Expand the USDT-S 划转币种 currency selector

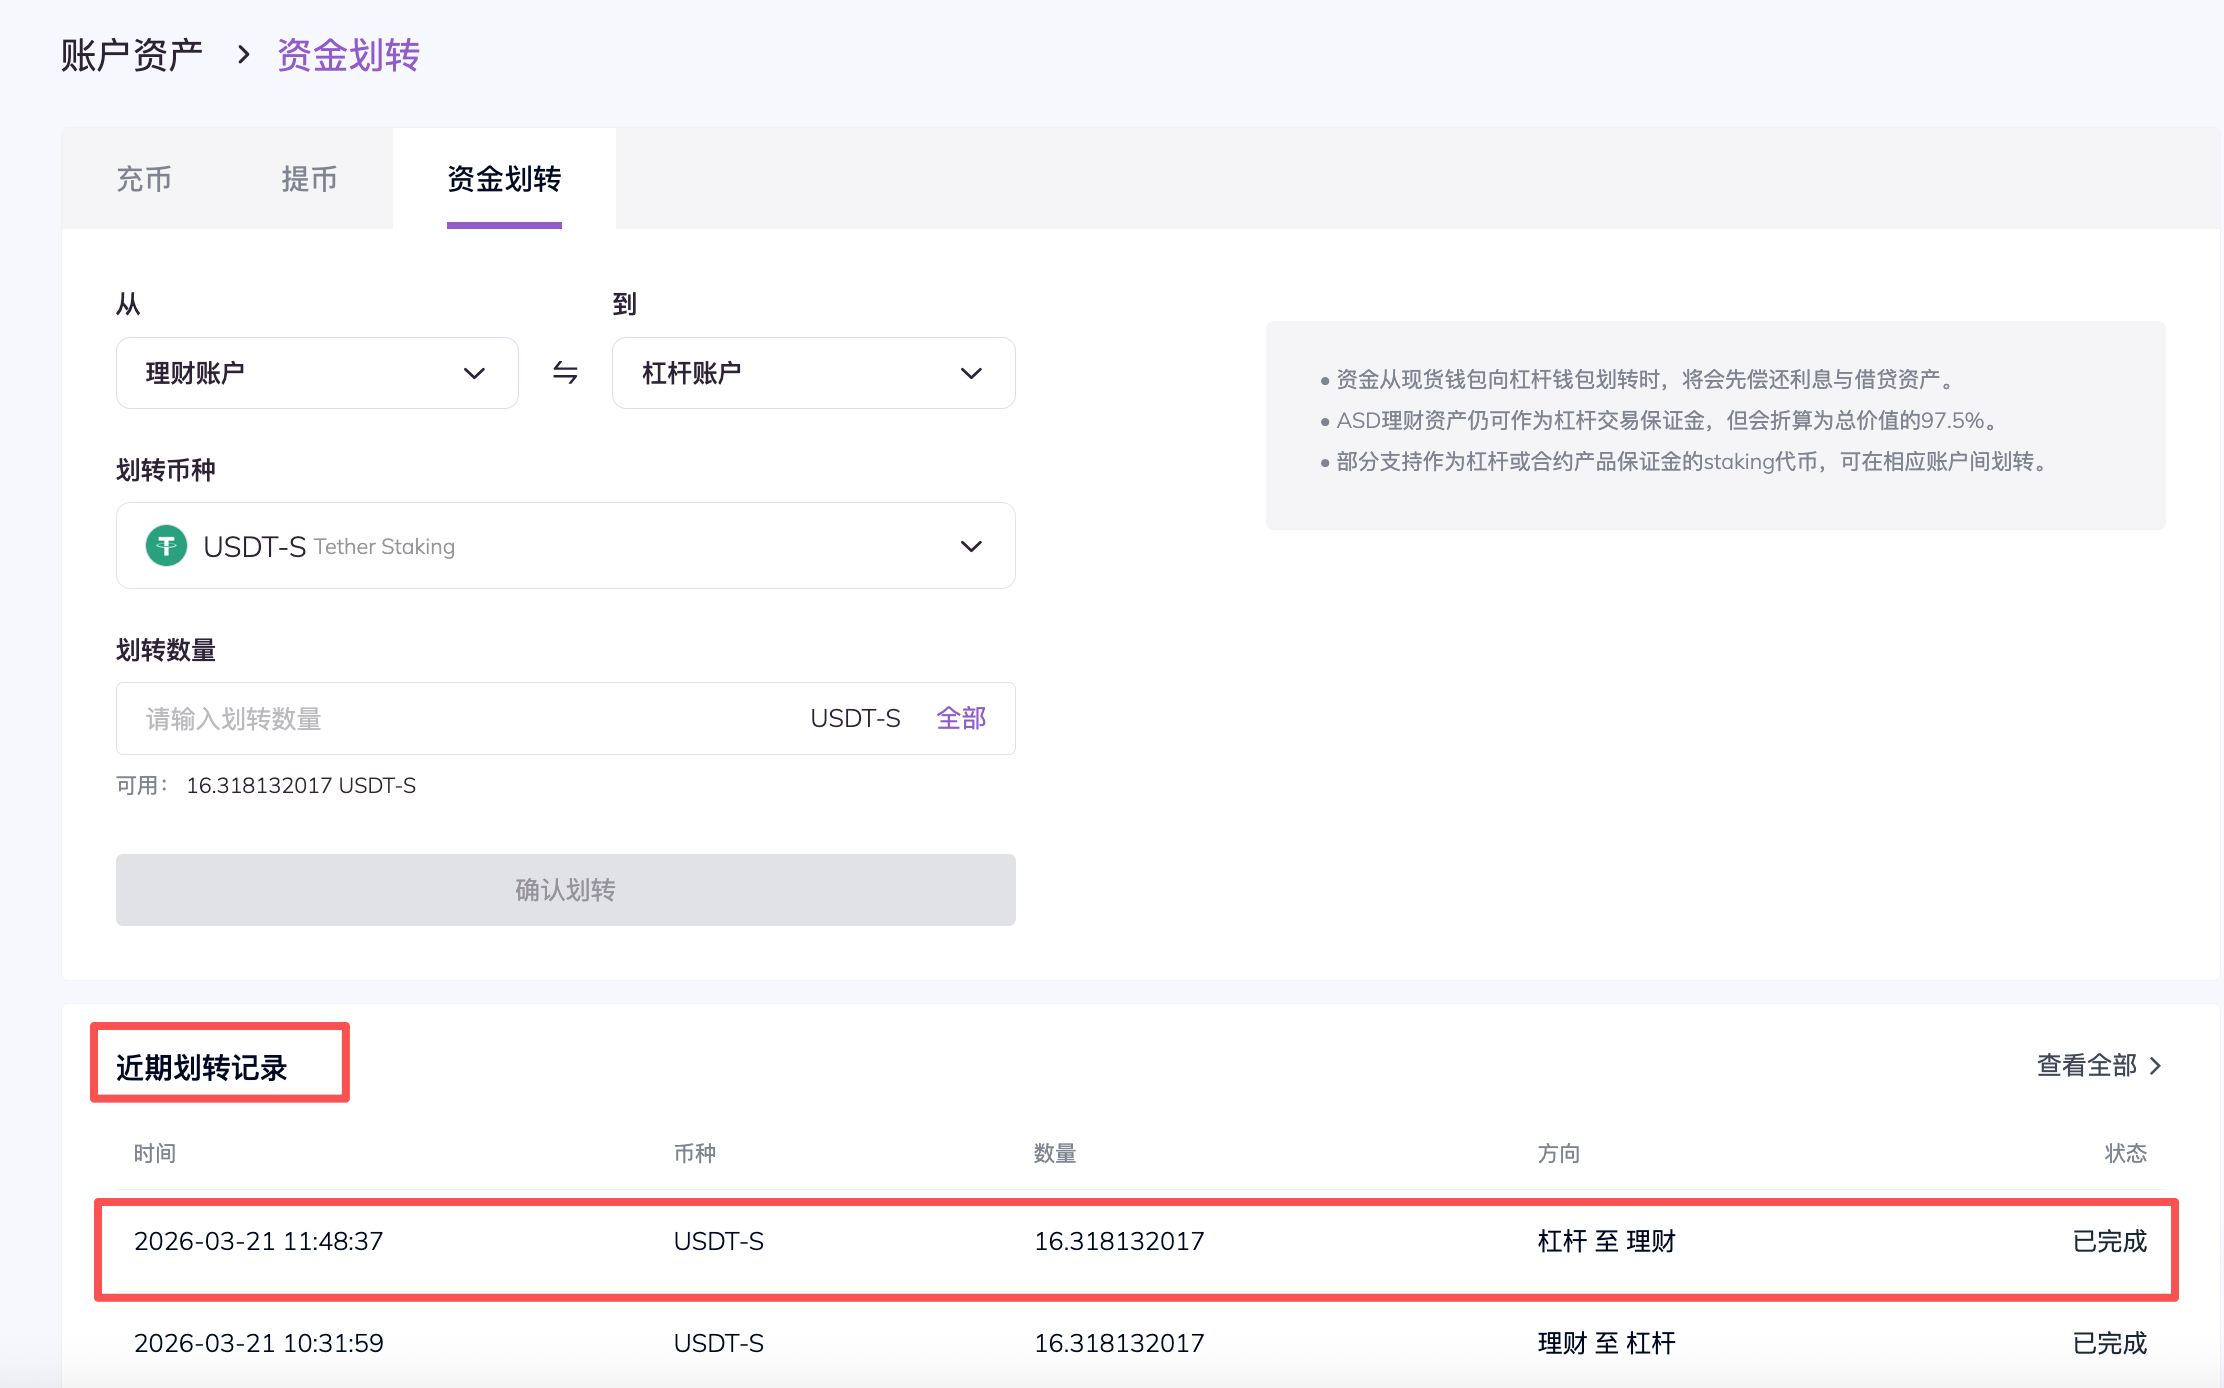(x=565, y=546)
